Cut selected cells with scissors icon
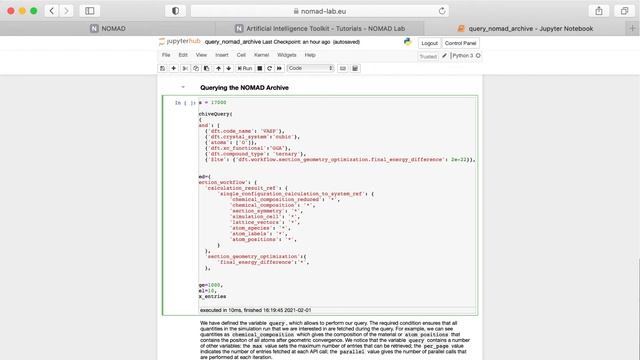The height and width of the screenshot is (360, 640). [185, 69]
